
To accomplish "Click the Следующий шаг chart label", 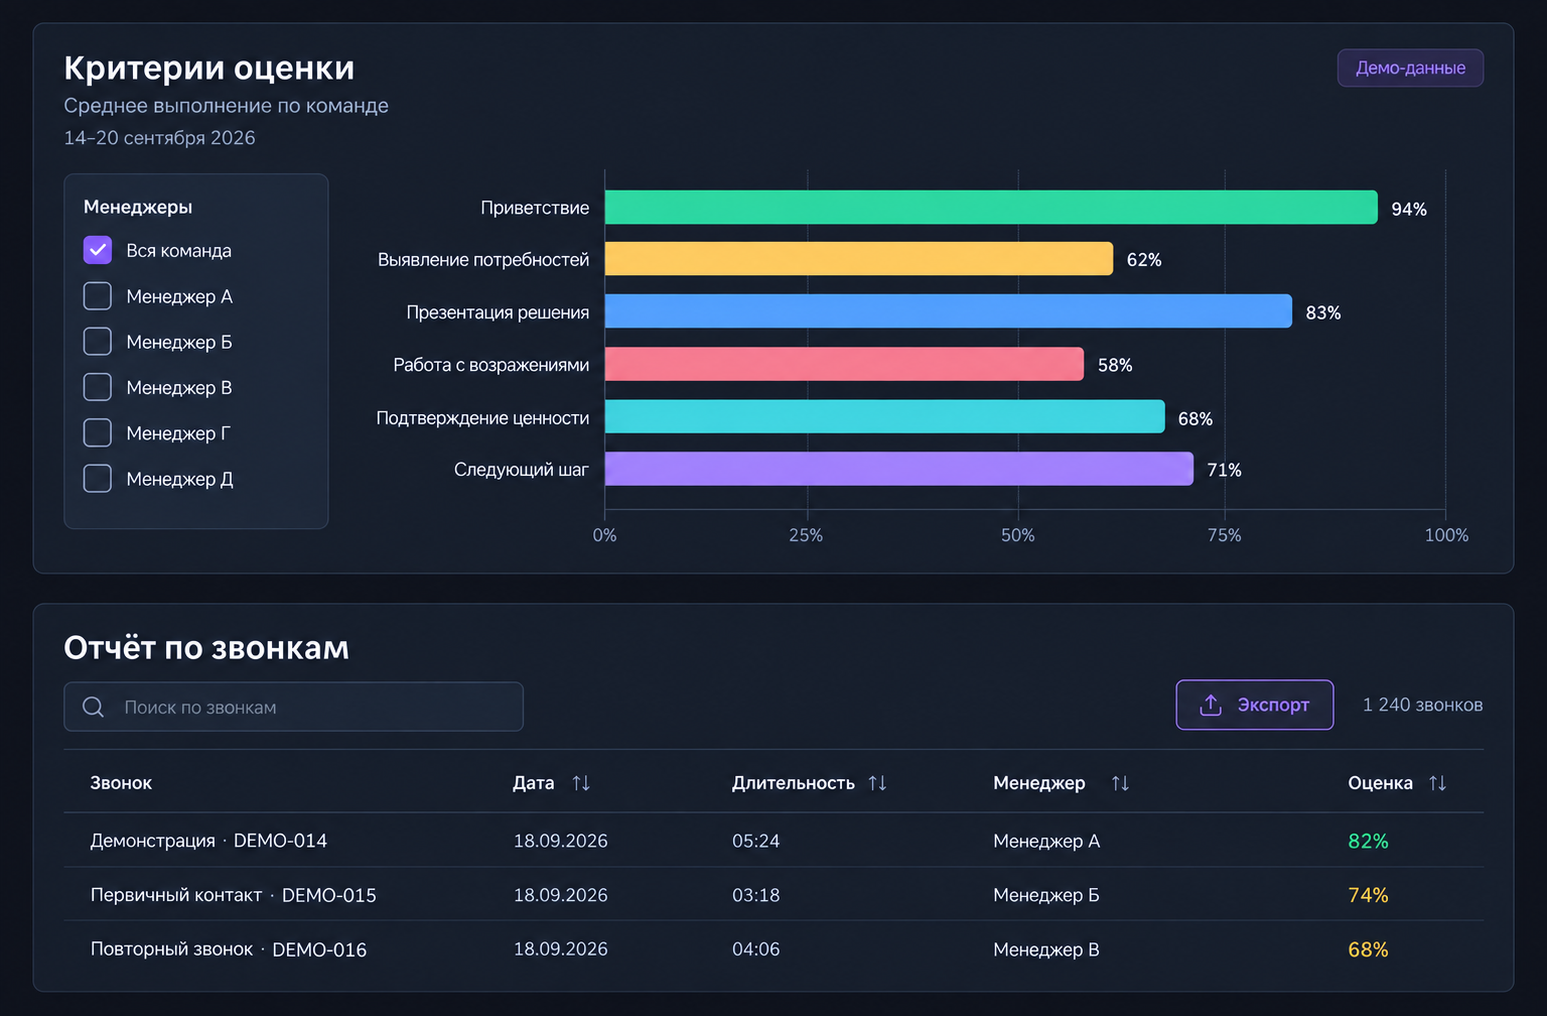I will coord(521,469).
